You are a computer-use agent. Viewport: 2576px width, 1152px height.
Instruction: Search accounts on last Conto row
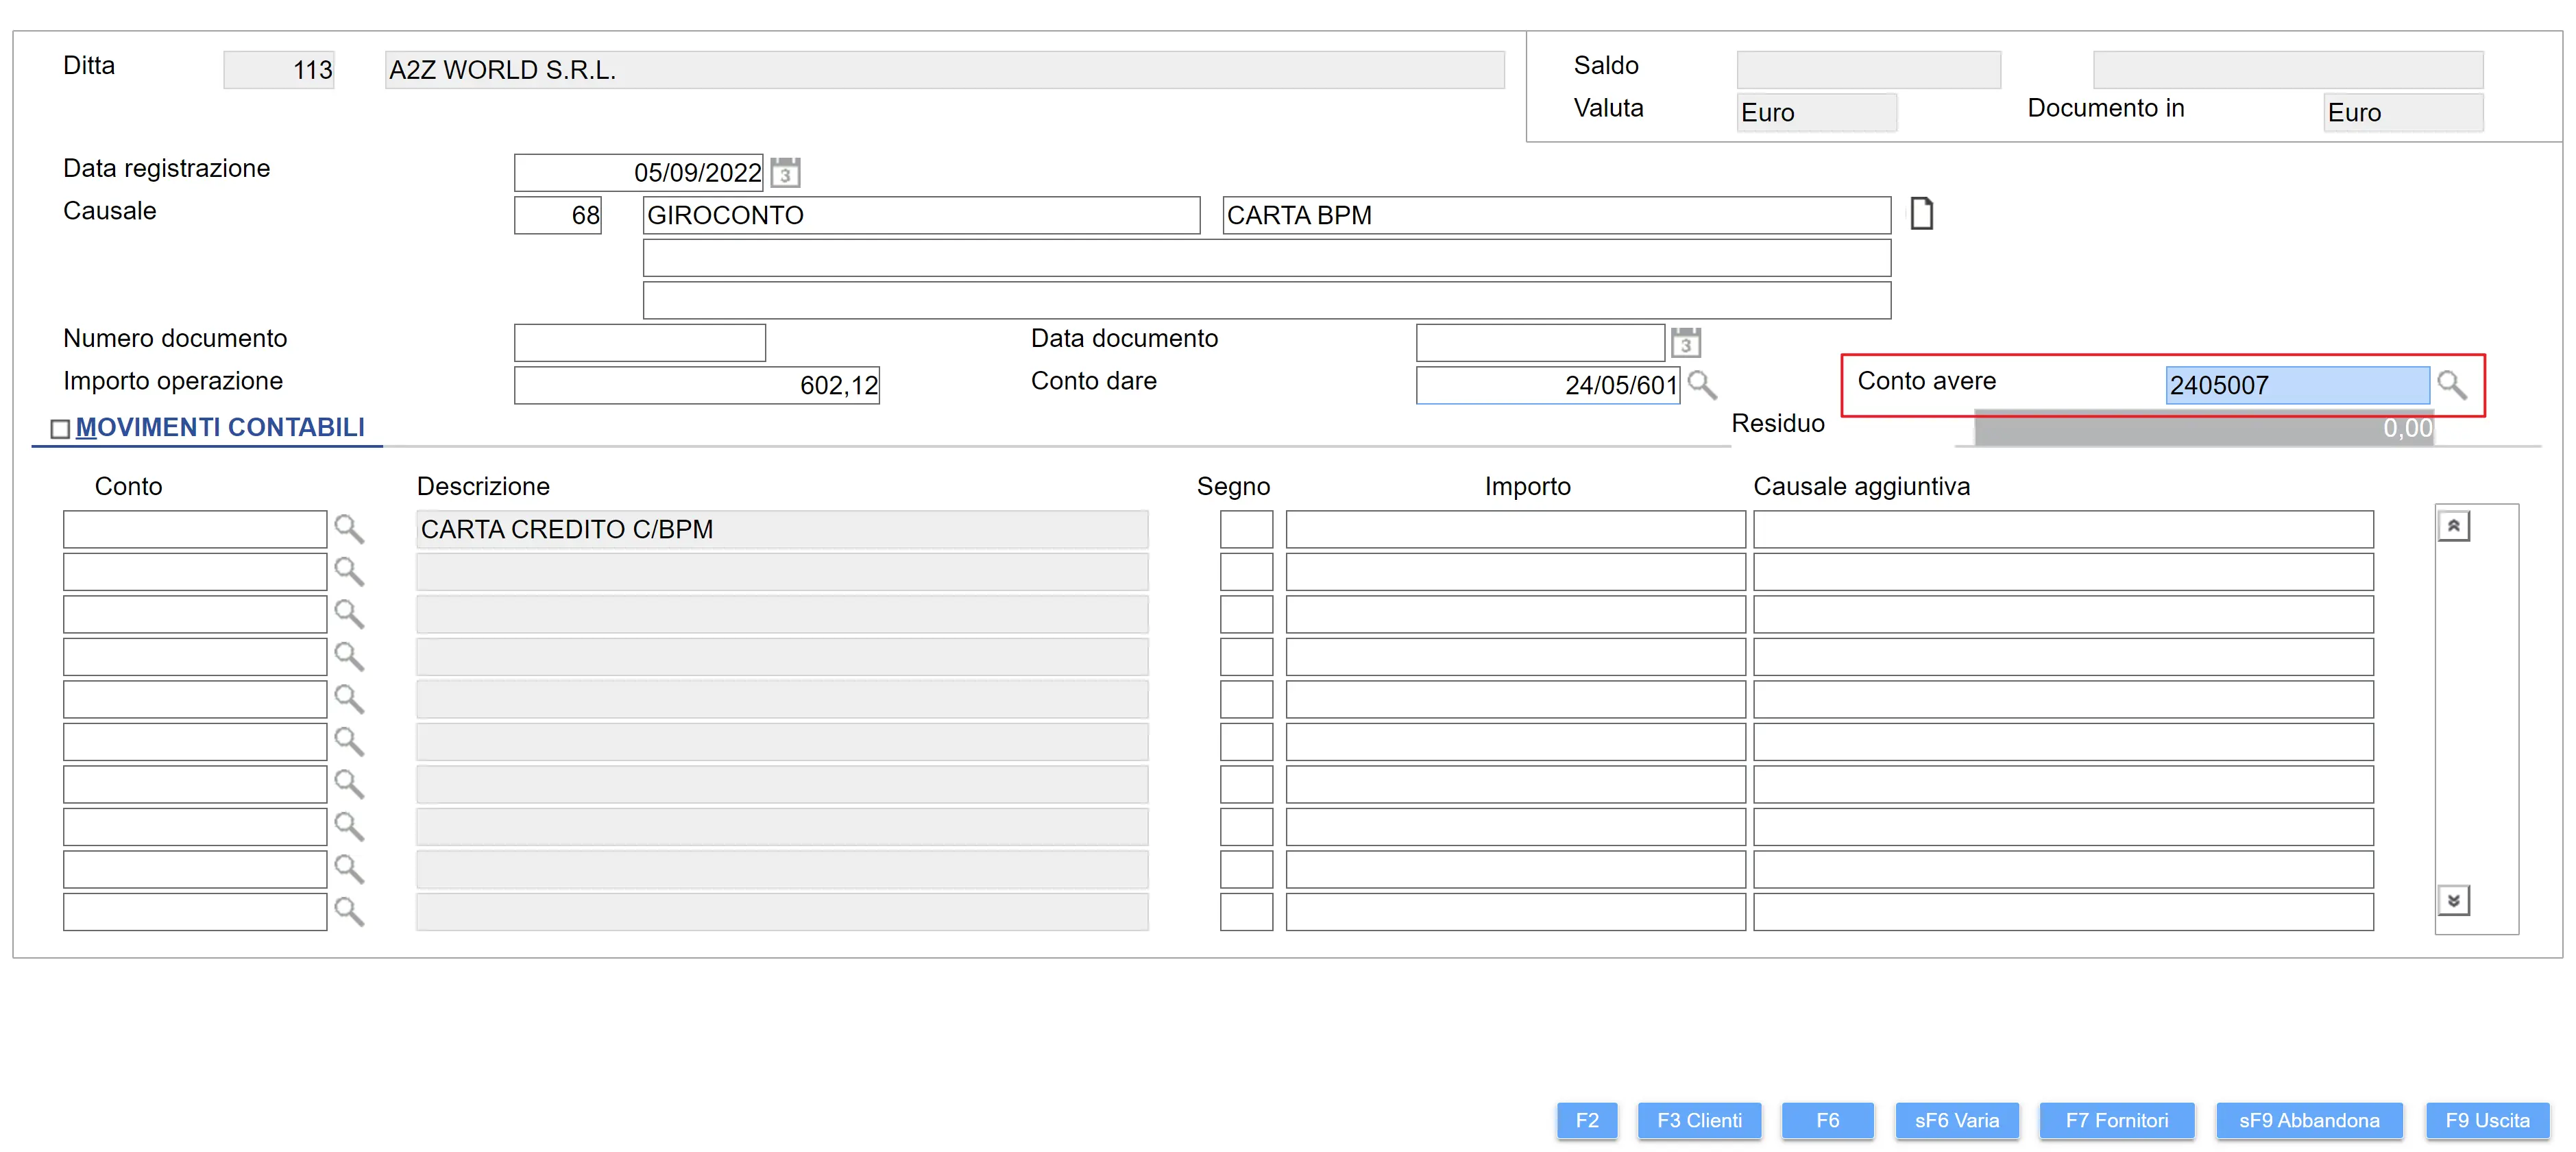[349, 911]
